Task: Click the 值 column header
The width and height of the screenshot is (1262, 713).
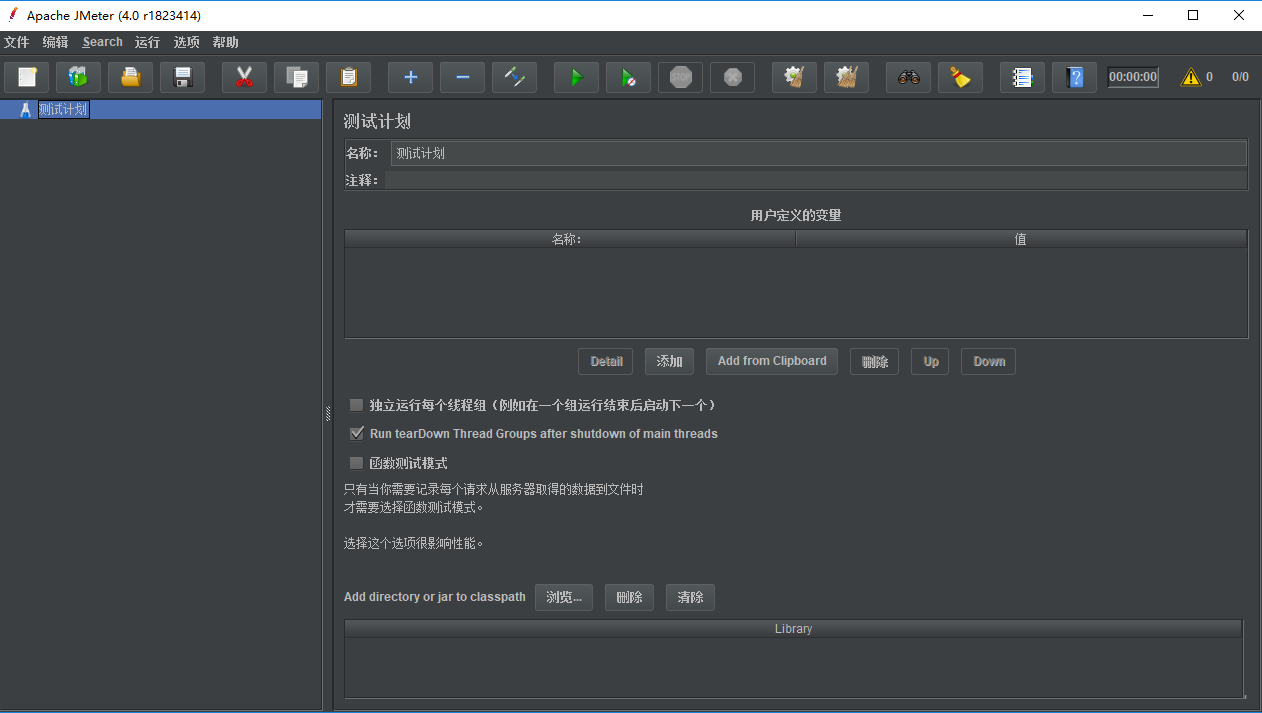Action: [x=1021, y=239]
